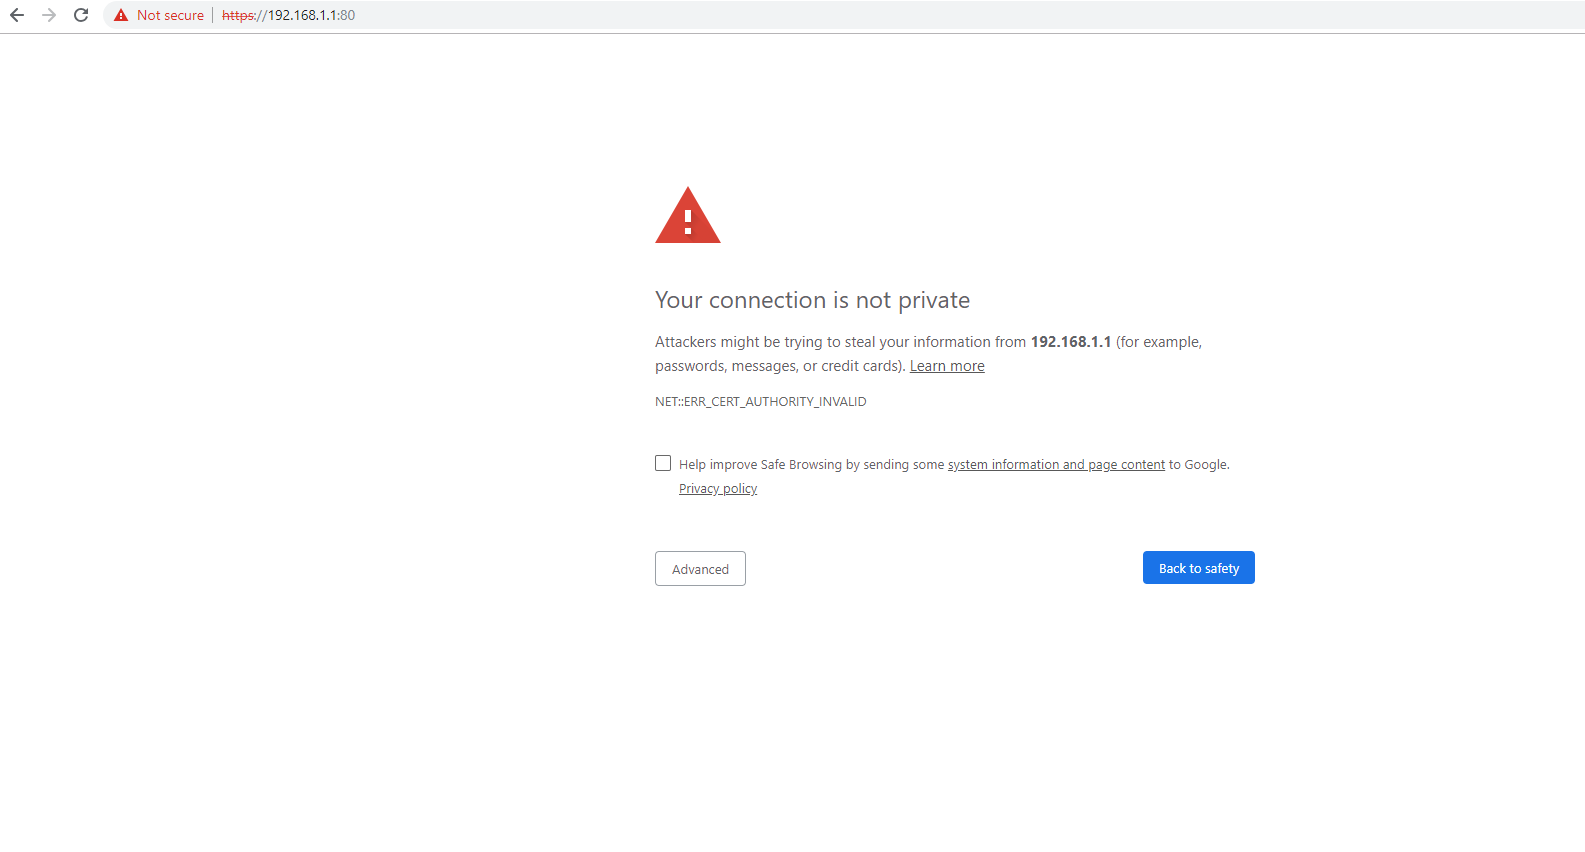The image size is (1585, 852).
Task: Focus the address bar on 192.168.1.1
Action: coord(302,15)
